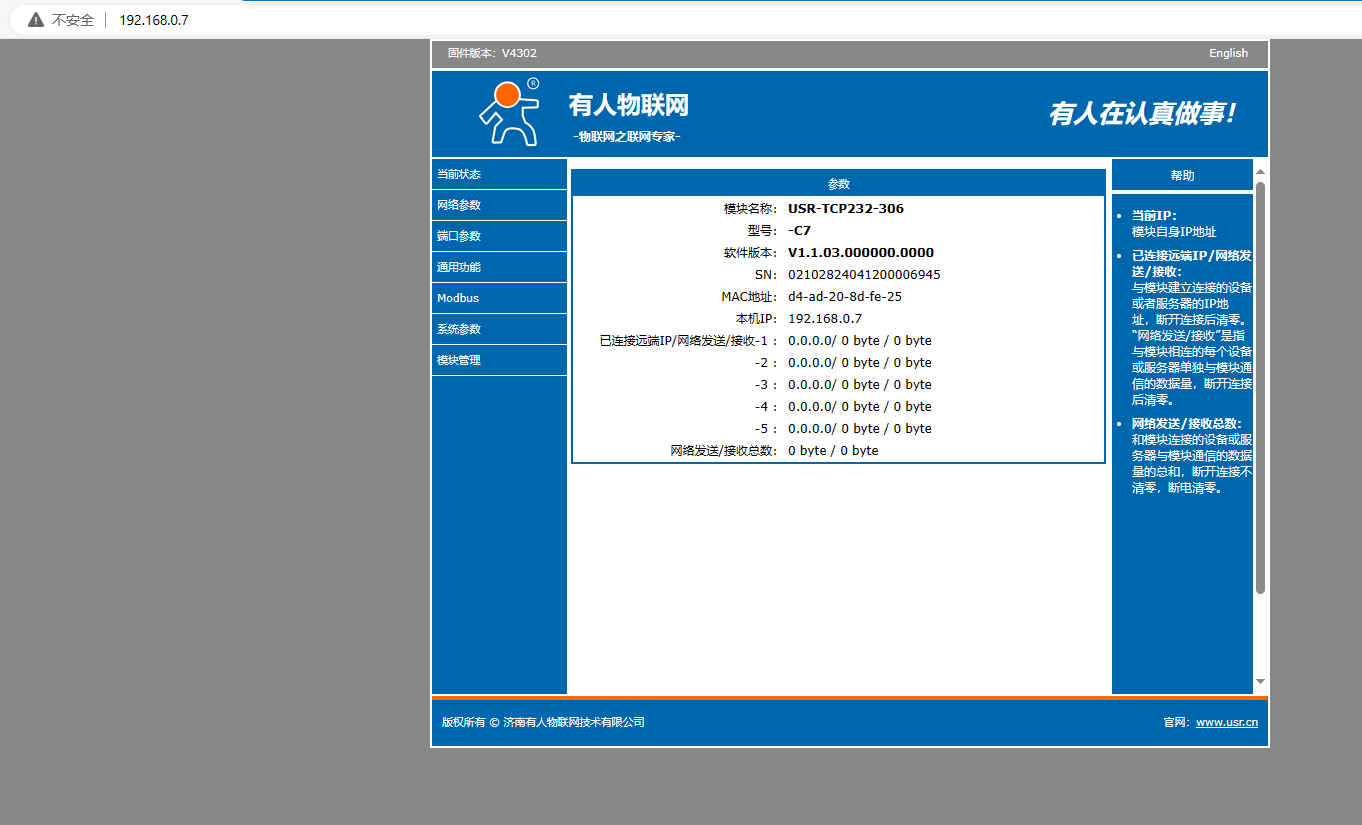1362x825 pixels.
Task: Click the -3 connection row value
Action: pyautogui.click(x=860, y=385)
